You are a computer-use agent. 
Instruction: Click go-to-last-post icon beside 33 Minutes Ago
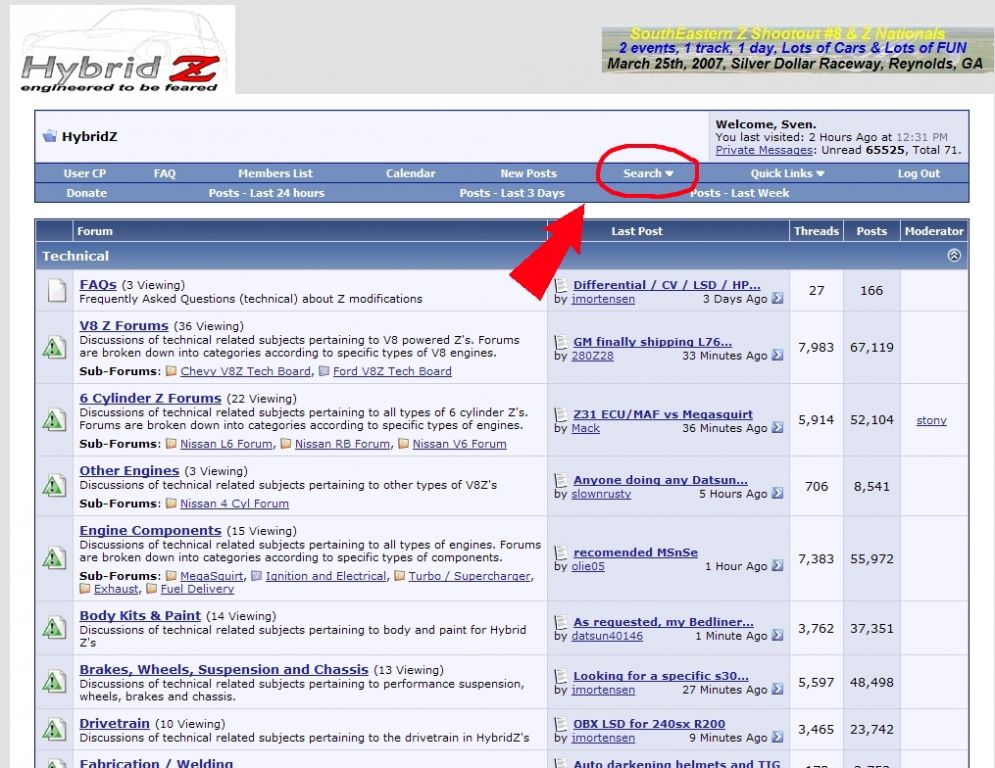coord(778,356)
